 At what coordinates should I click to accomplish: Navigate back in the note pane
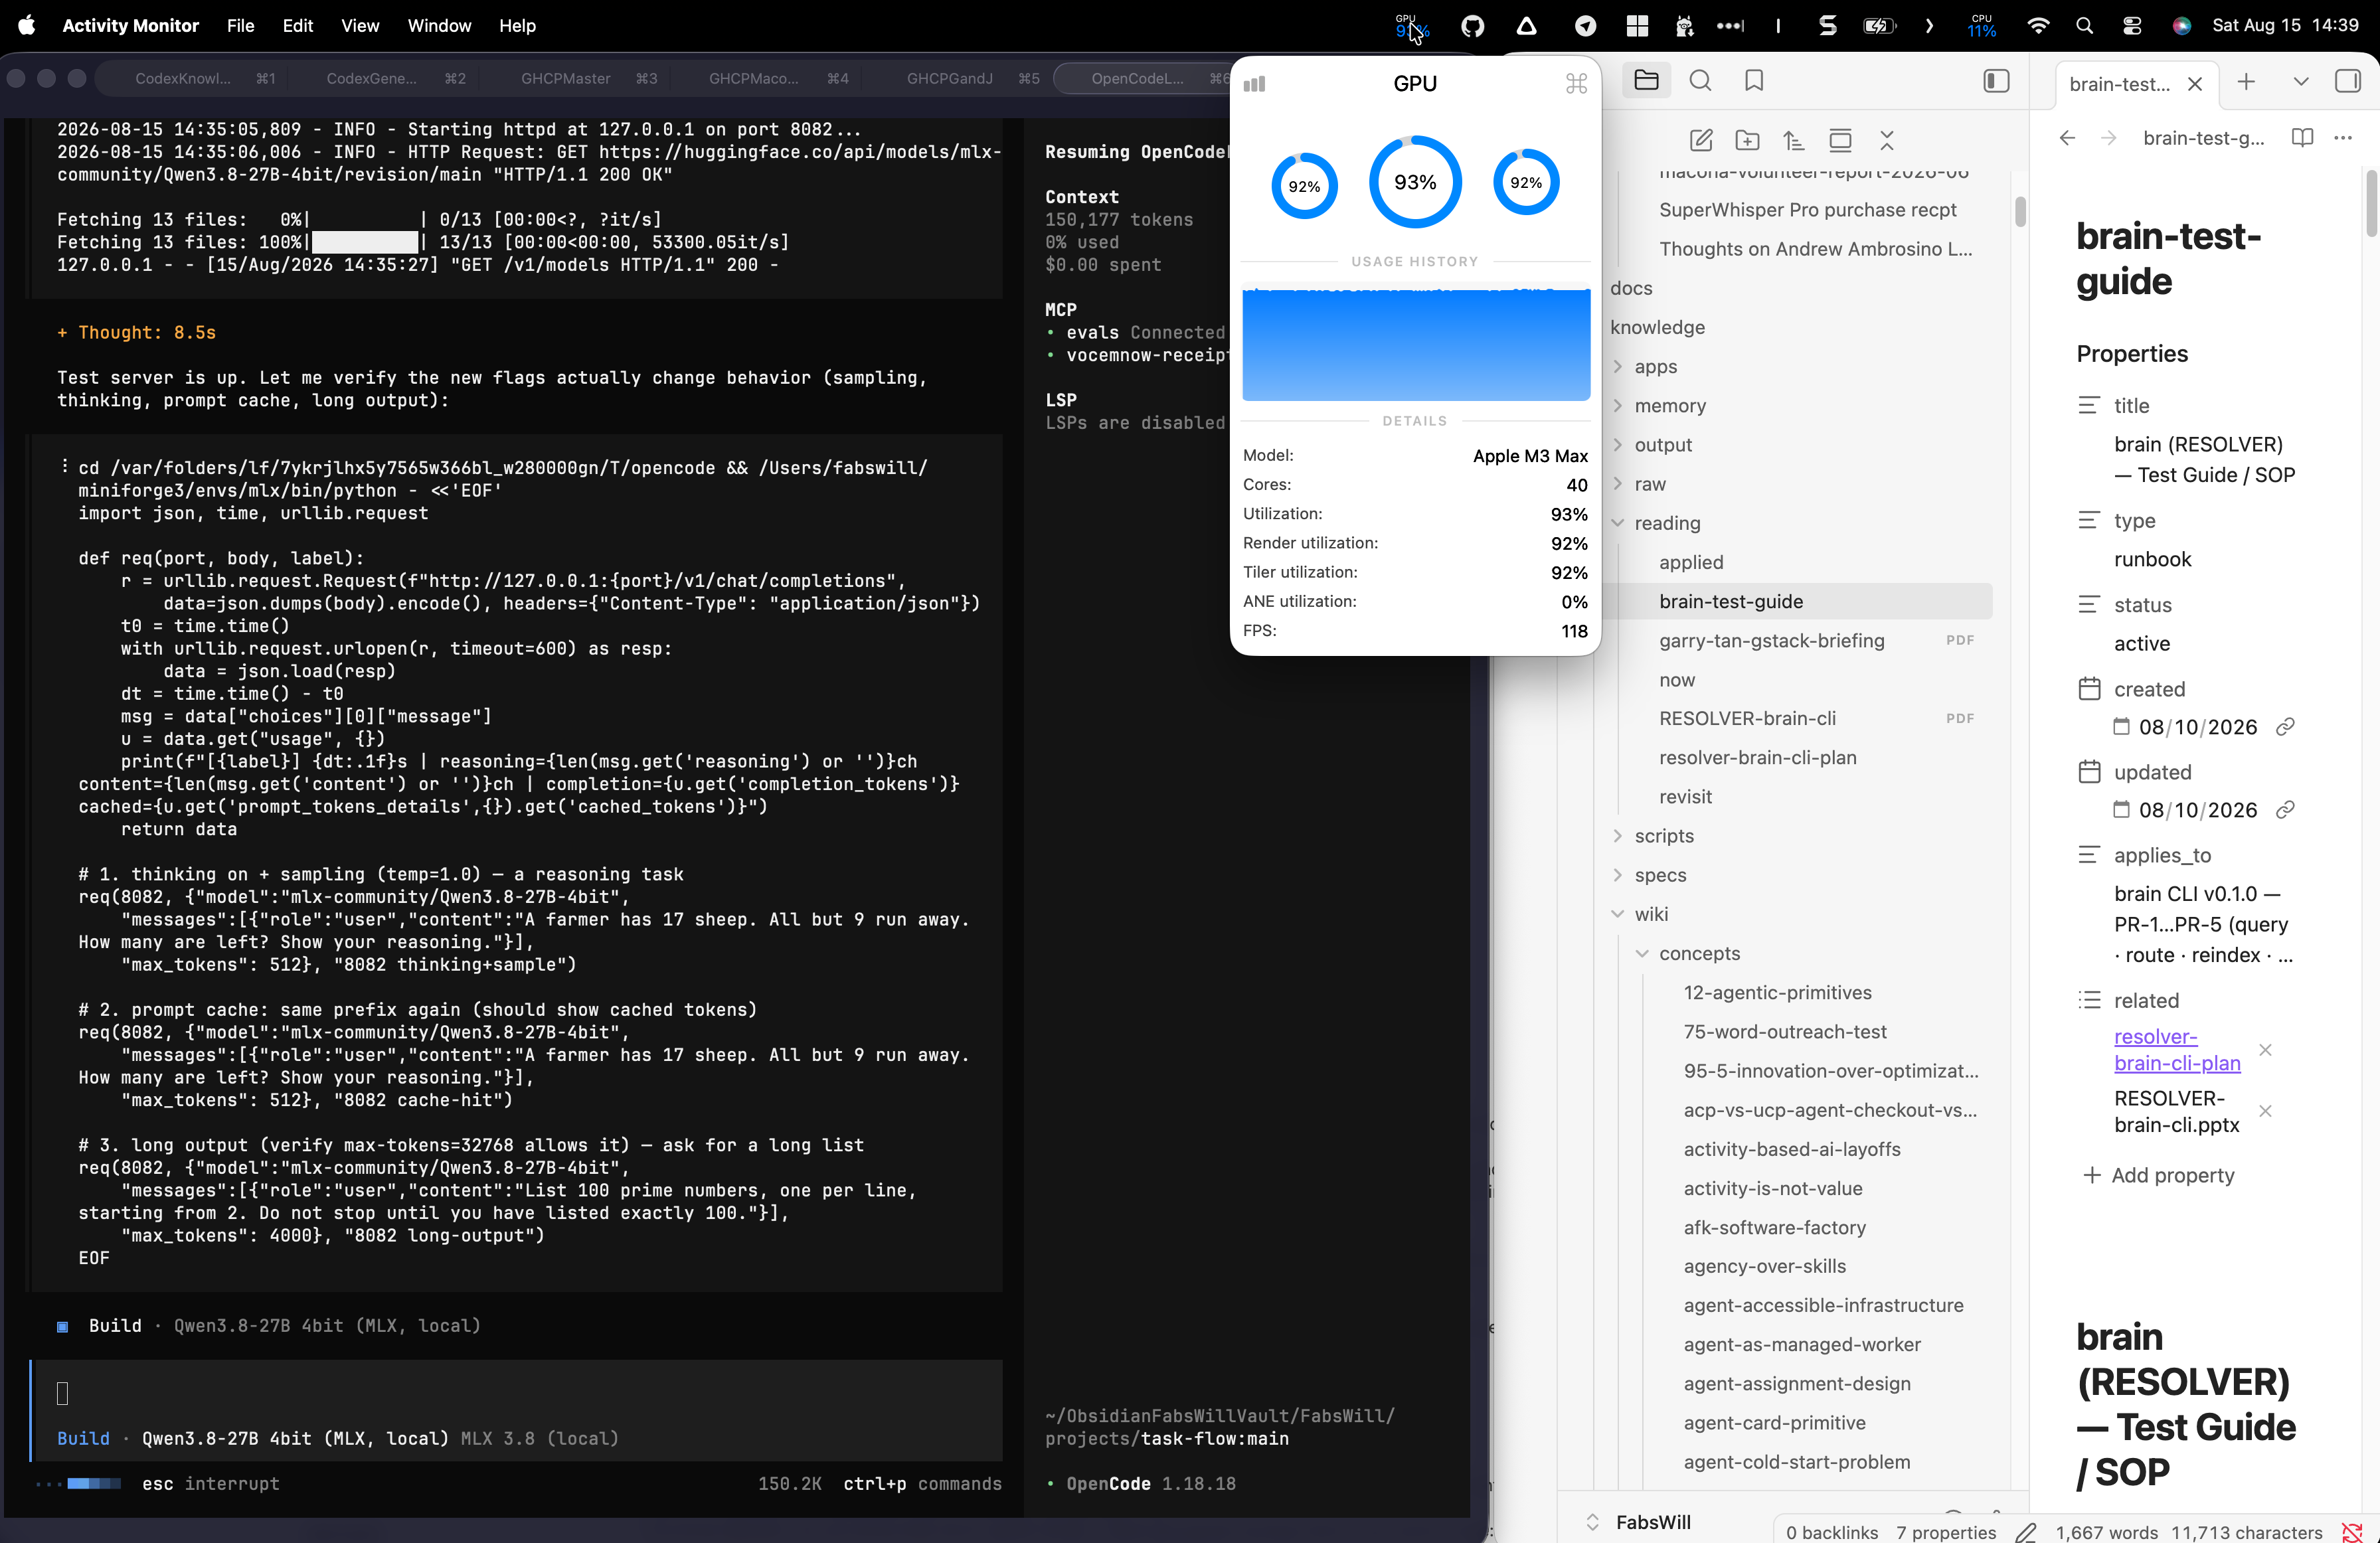click(x=2067, y=138)
